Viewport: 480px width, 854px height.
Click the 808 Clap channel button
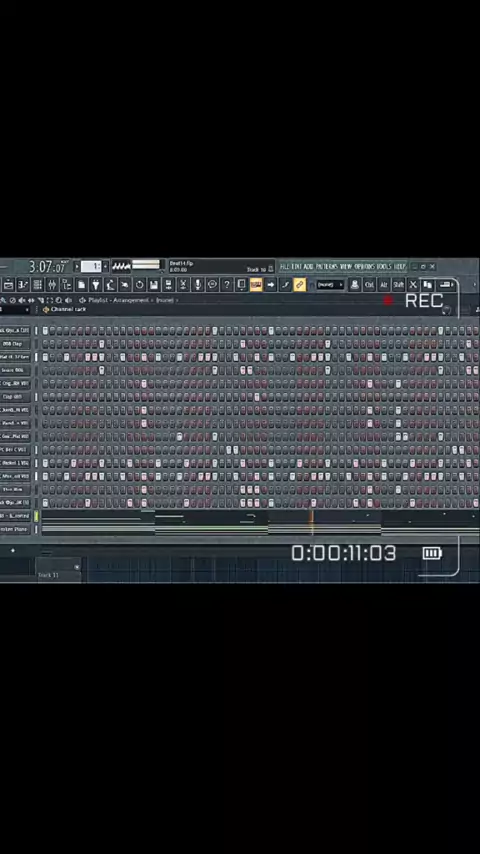coord(15,344)
